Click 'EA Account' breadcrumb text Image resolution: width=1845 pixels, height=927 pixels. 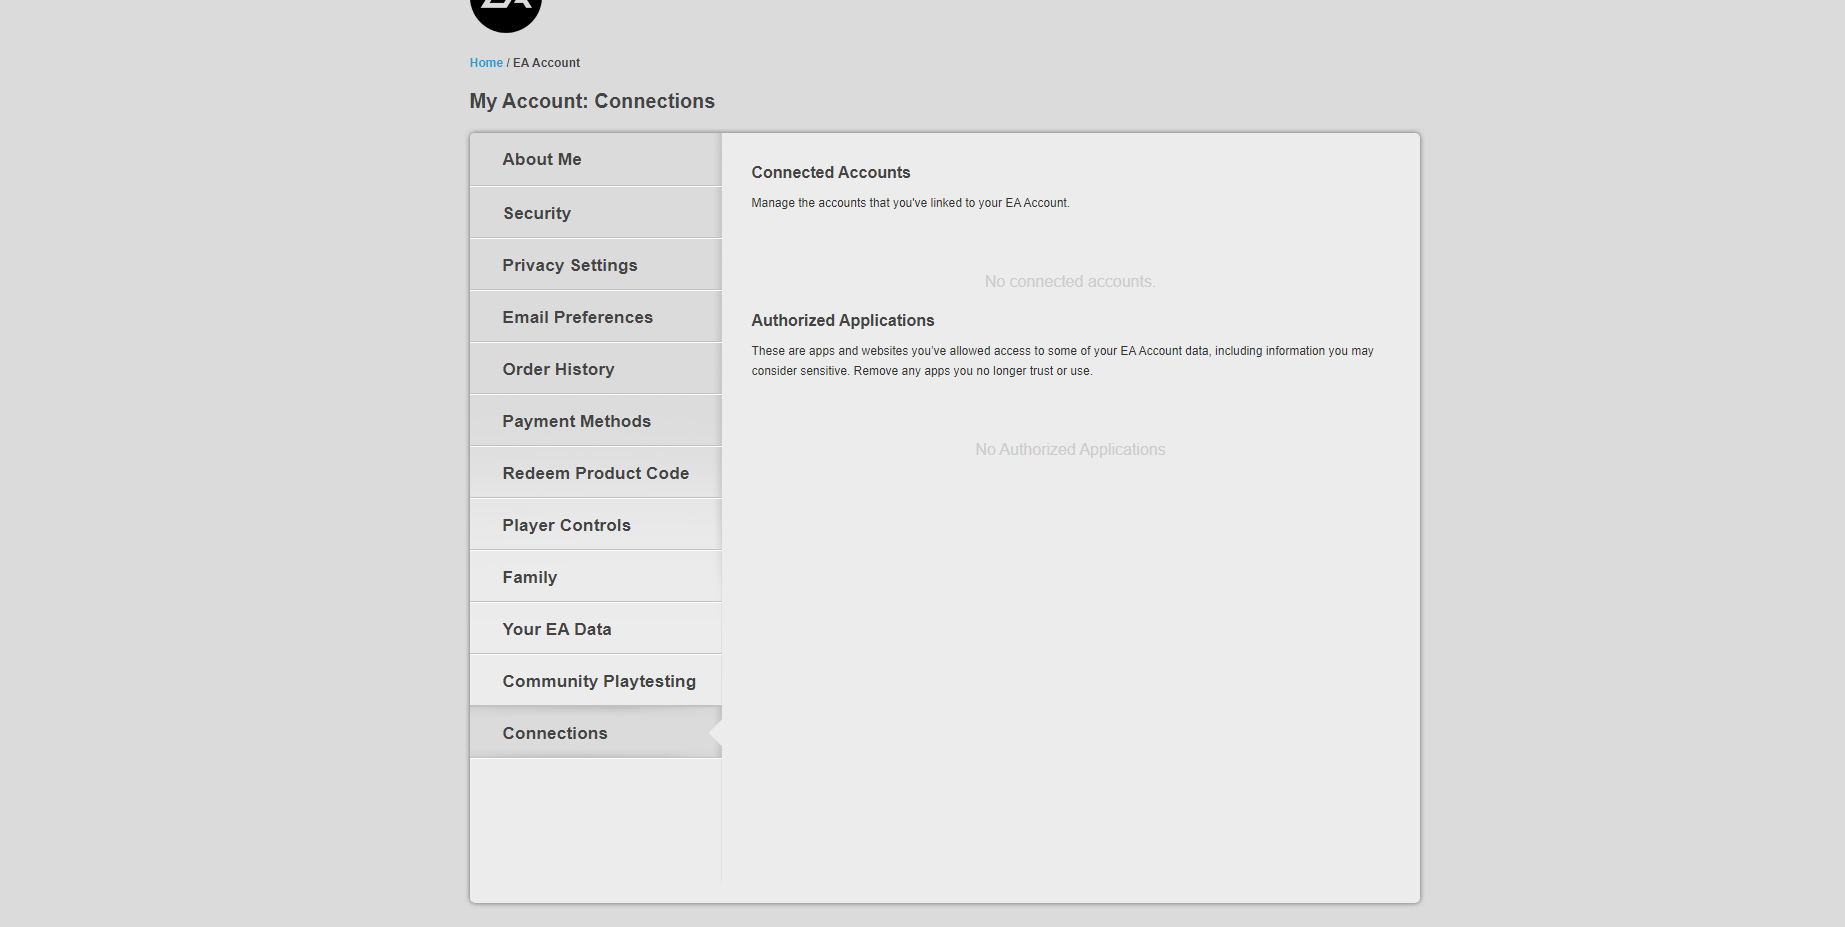click(x=546, y=63)
